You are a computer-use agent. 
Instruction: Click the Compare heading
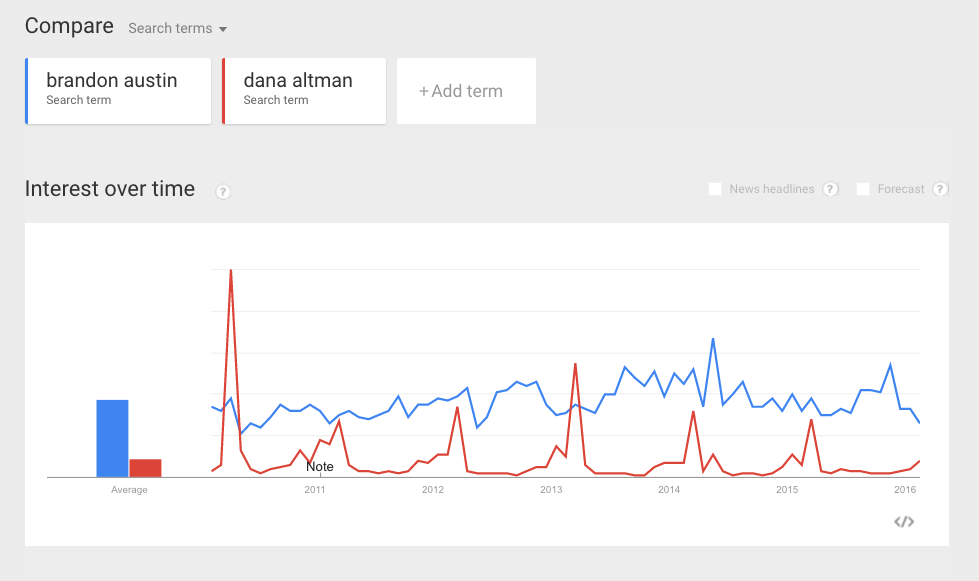[69, 26]
